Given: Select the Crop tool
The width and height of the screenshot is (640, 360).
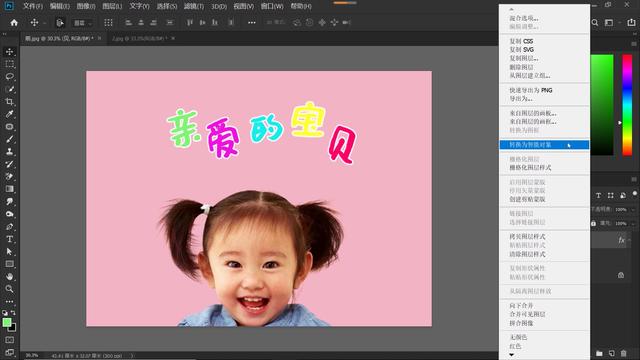Looking at the screenshot, I should [9, 102].
